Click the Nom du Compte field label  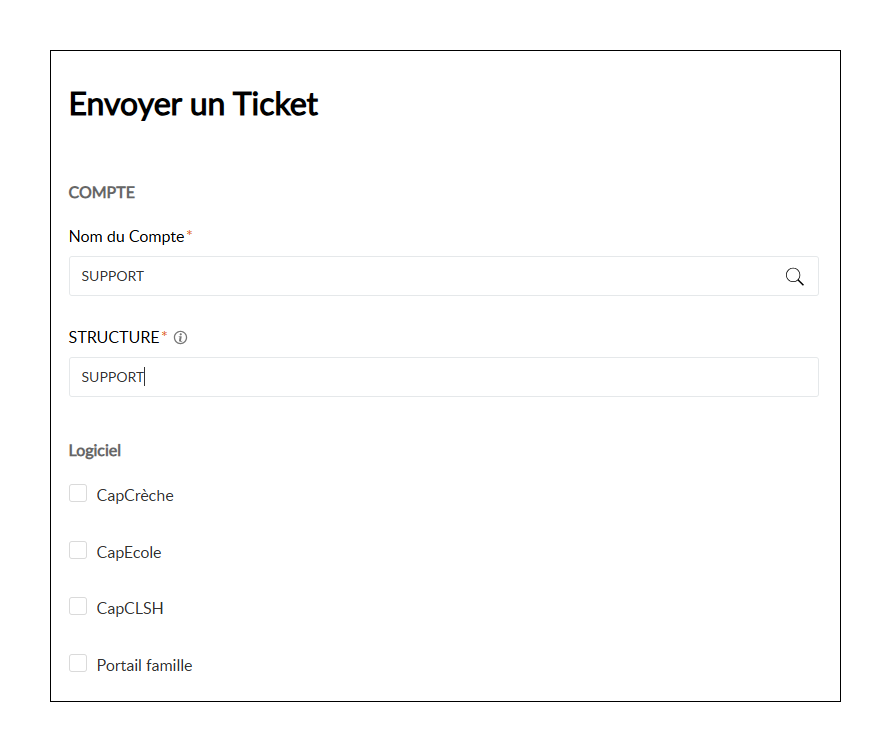[126, 237]
